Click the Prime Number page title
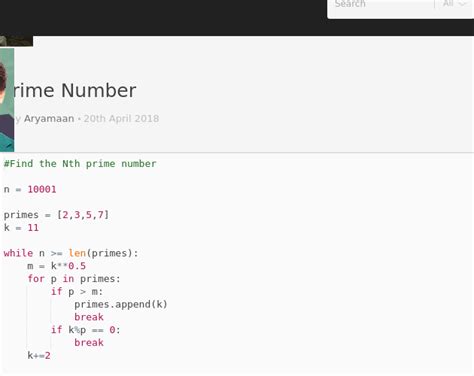474x376 pixels. (75, 90)
